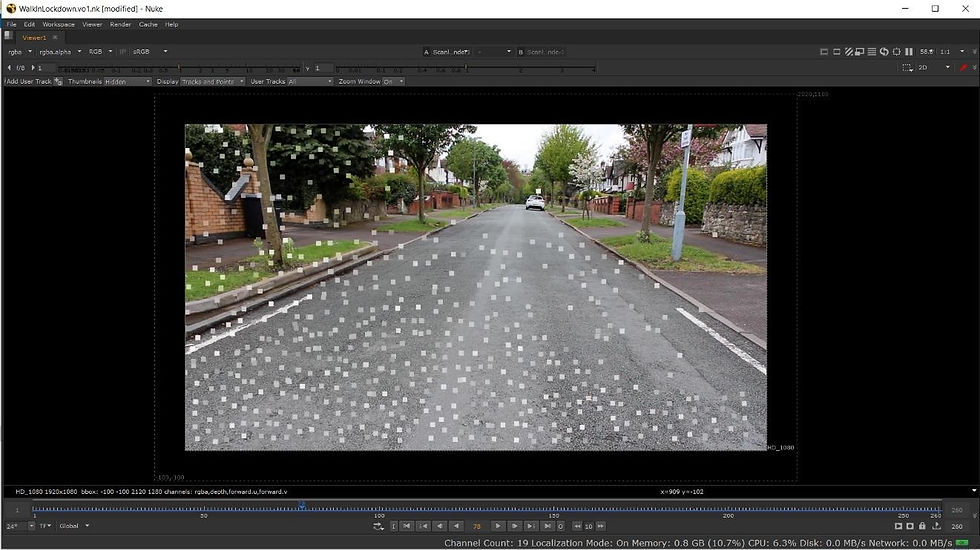This screenshot has height=550, width=980.
Task: Go to the next keyframe
Action: tap(531, 526)
